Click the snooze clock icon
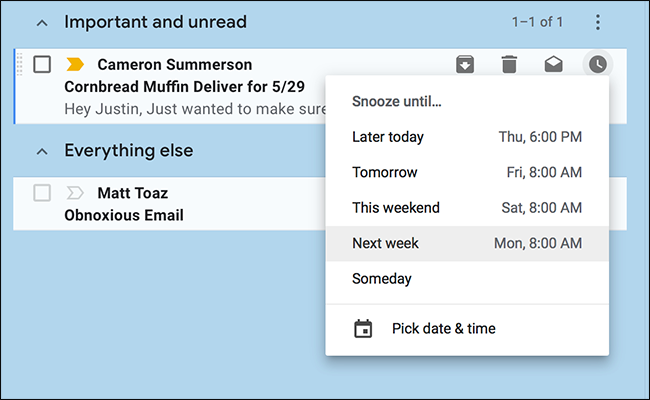This screenshot has height=400, width=650. pyautogui.click(x=597, y=64)
